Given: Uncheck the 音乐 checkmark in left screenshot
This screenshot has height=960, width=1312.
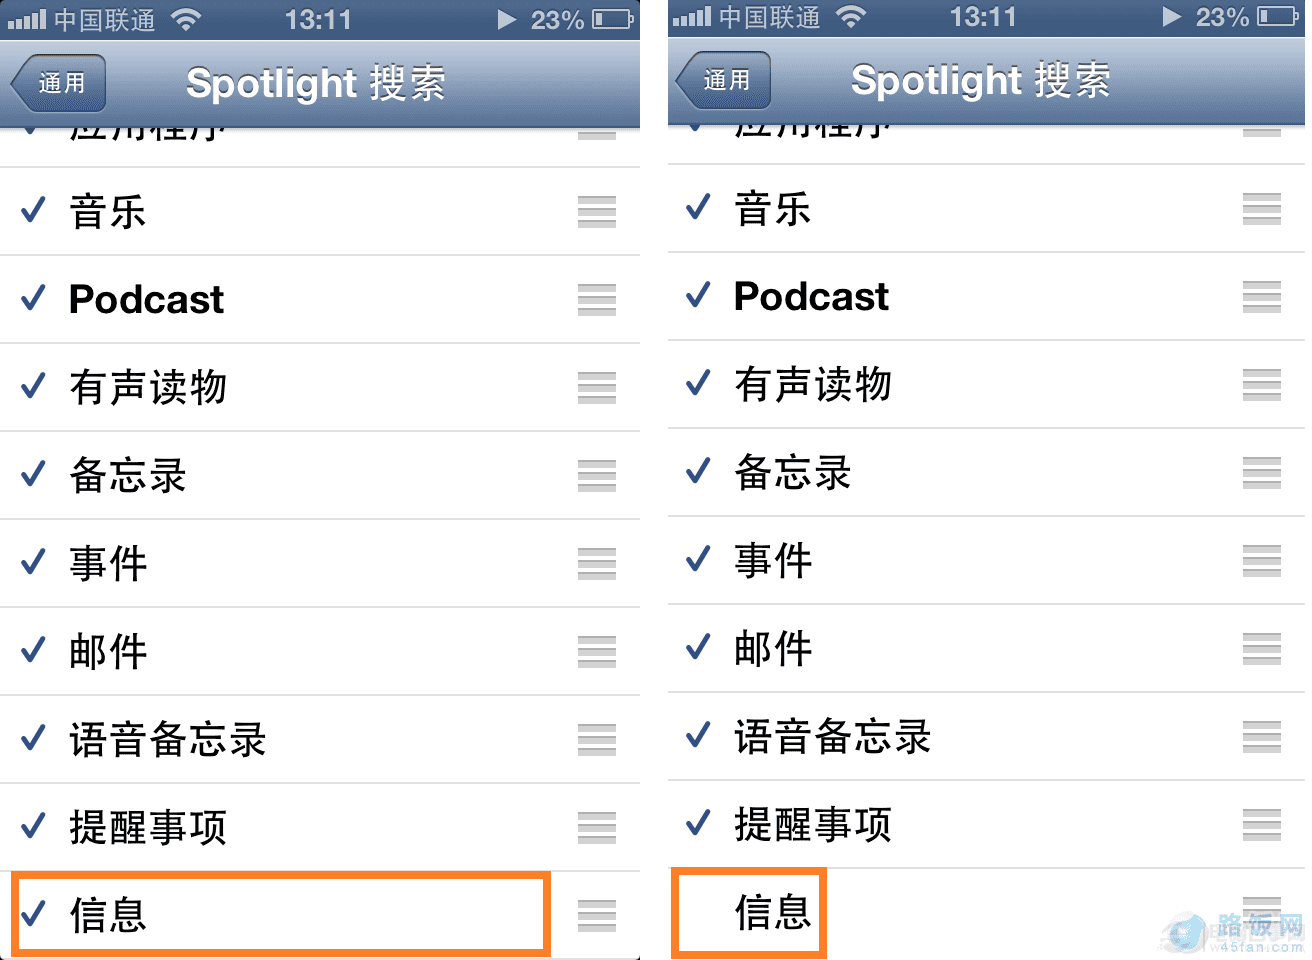Looking at the screenshot, I should (34, 211).
